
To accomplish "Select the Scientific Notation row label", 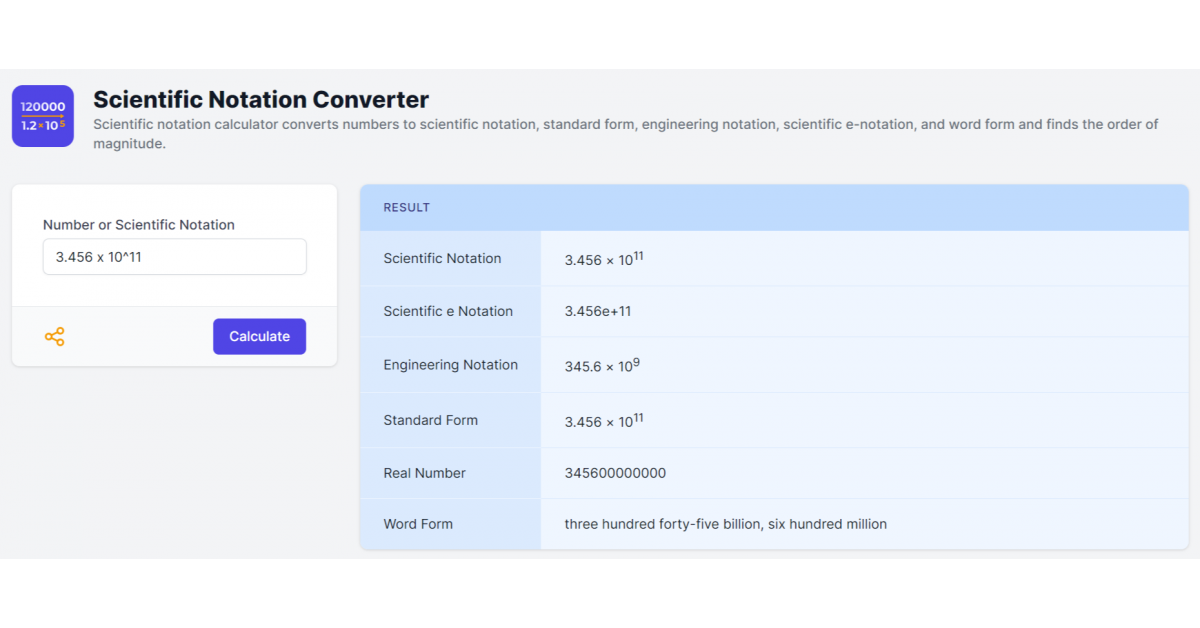I will pos(442,258).
